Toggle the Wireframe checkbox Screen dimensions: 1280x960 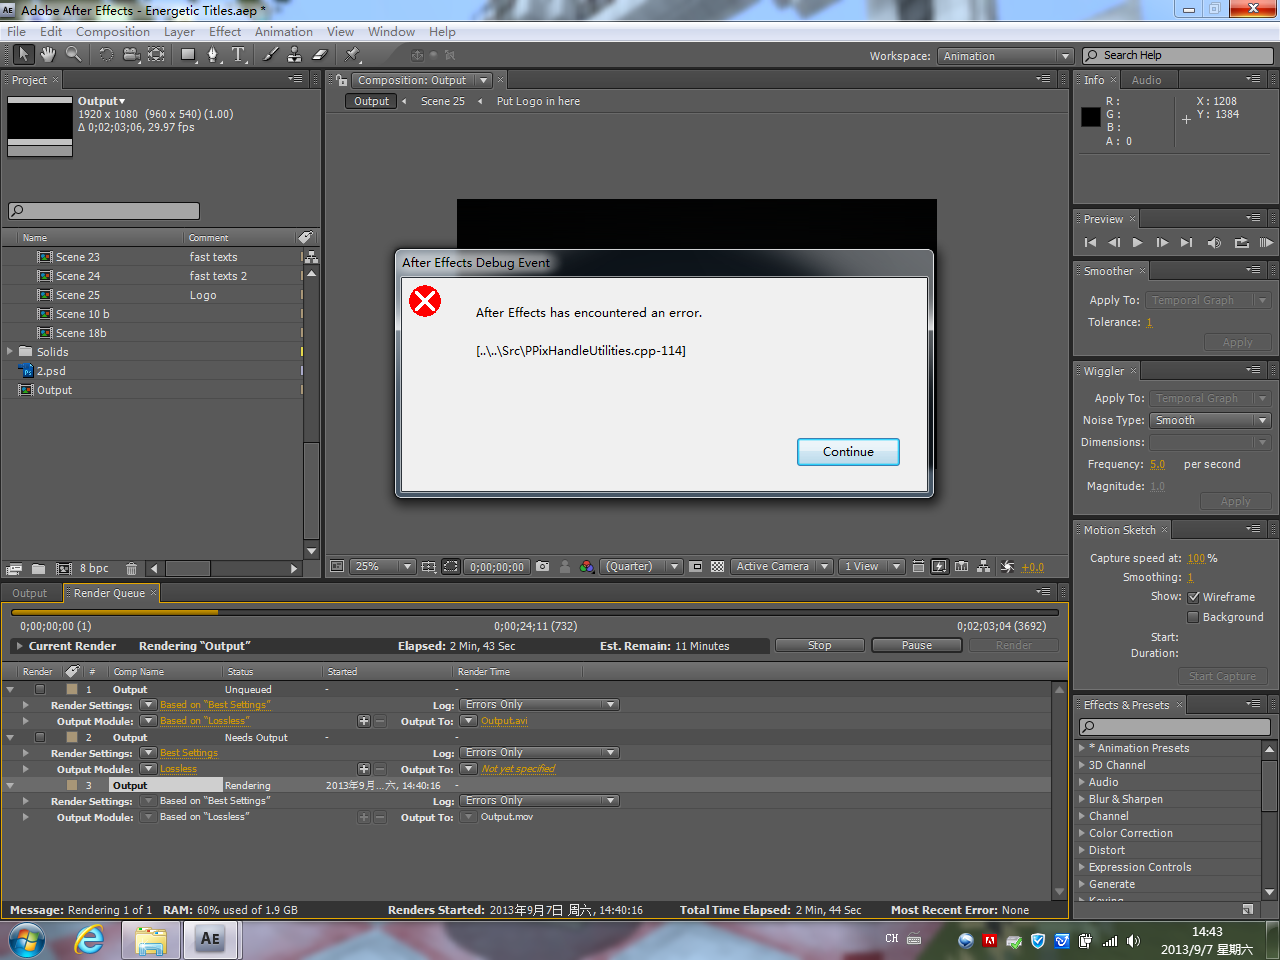coord(1194,597)
